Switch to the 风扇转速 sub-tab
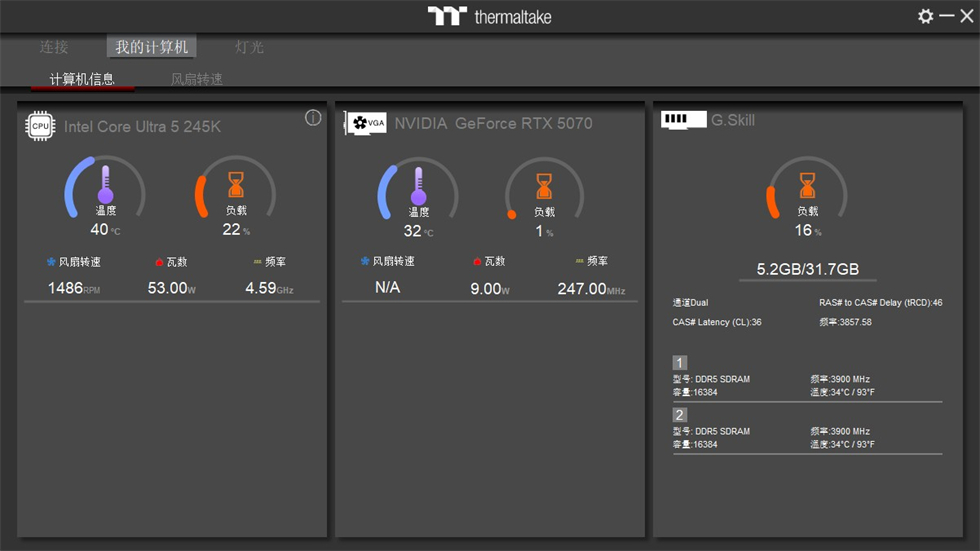 [196, 79]
